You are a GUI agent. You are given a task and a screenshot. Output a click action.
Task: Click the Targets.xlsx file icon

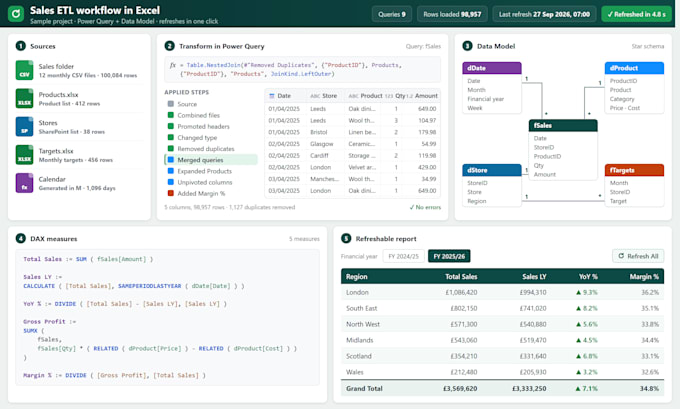pos(24,155)
